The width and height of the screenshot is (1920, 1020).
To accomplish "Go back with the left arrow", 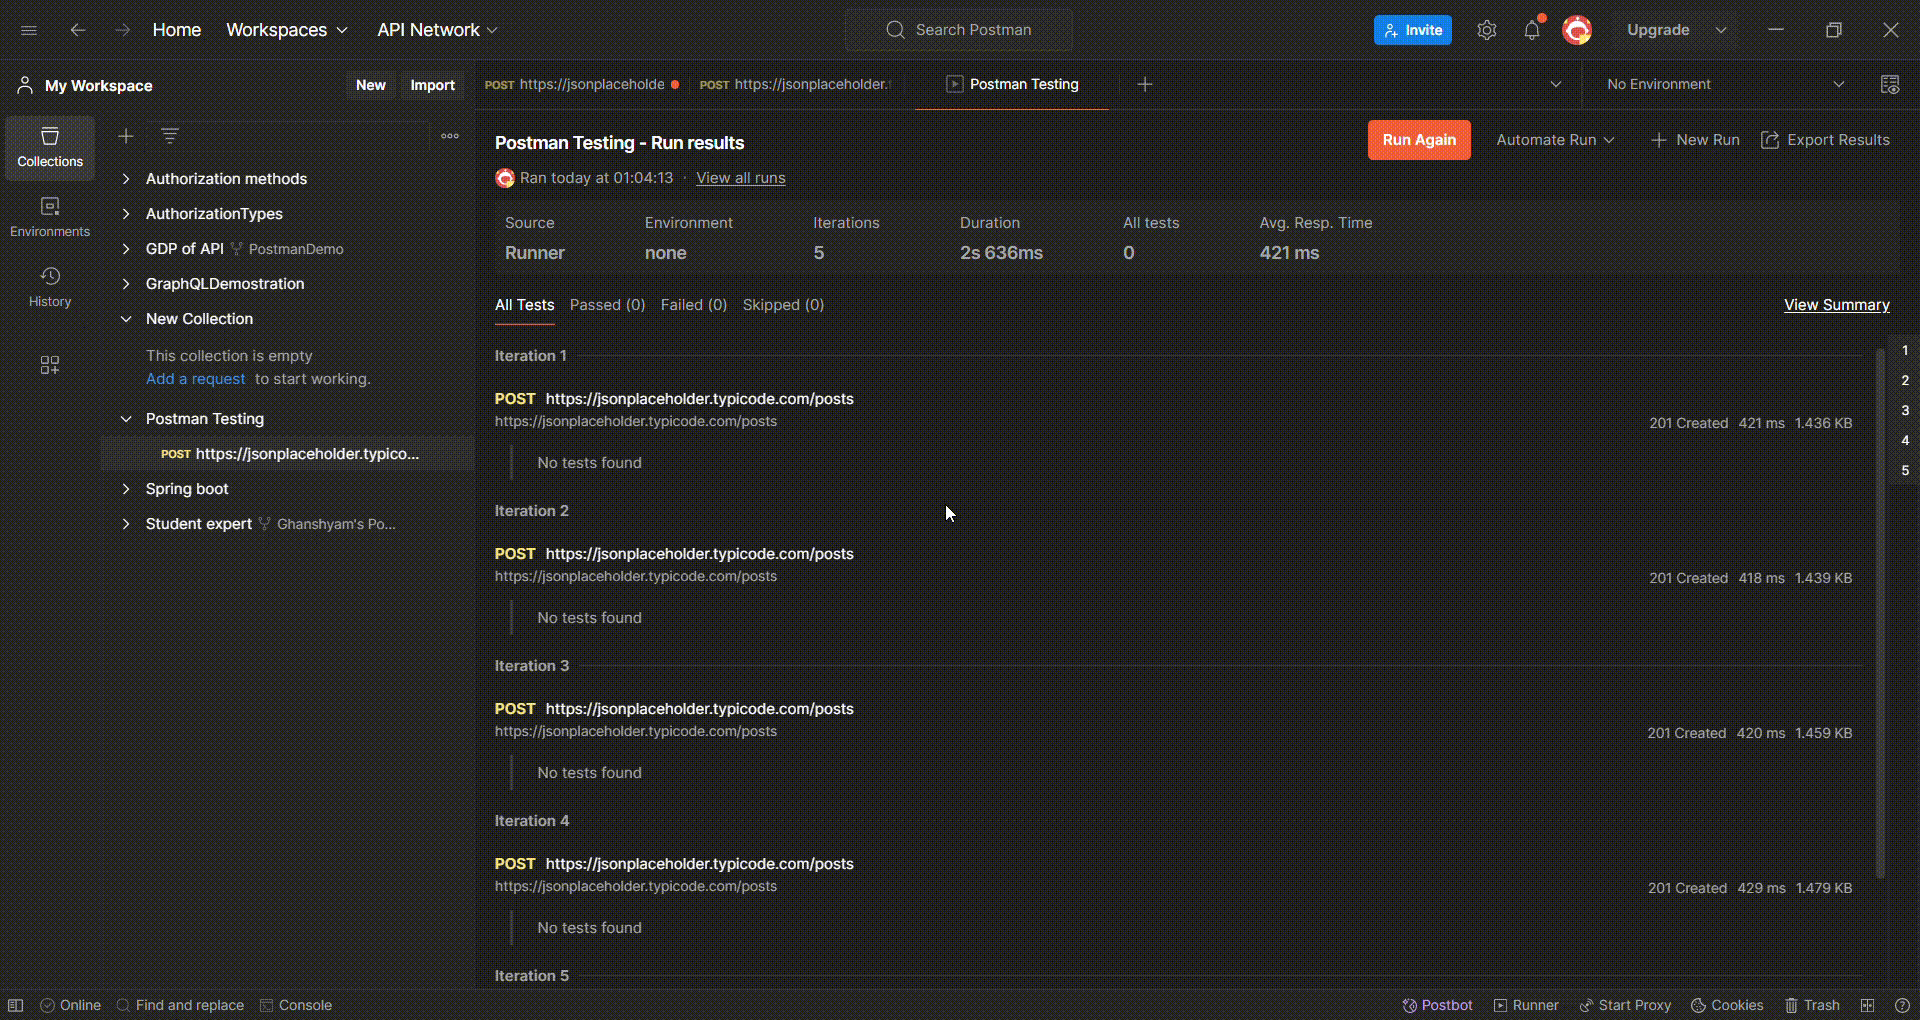I will pyautogui.click(x=77, y=30).
